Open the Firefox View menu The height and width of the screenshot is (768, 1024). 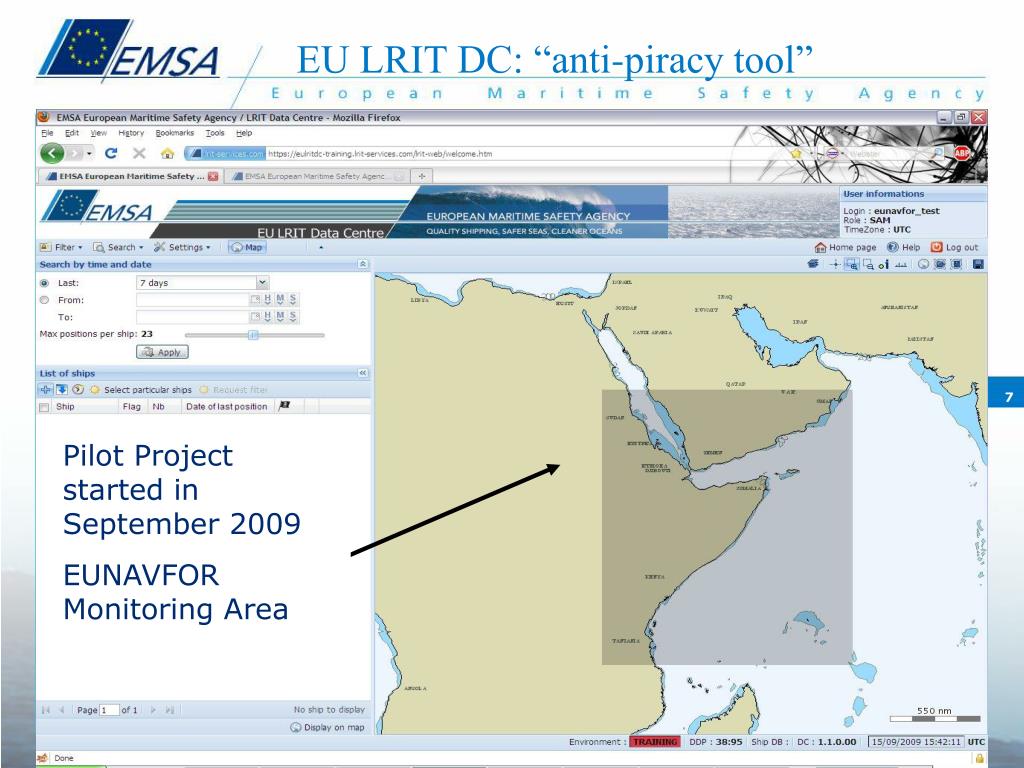point(98,133)
